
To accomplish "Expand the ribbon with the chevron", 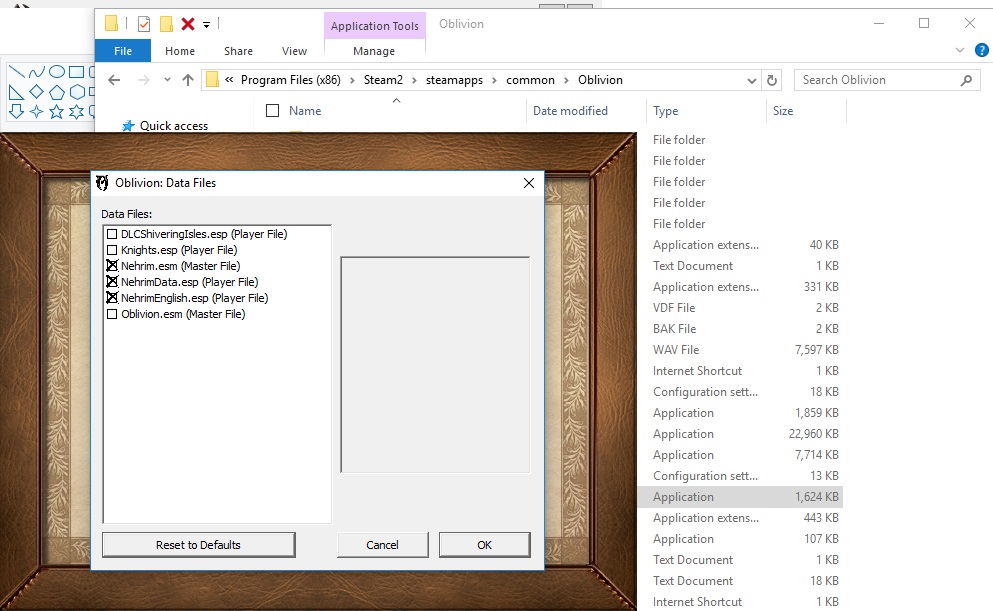I will point(959,49).
